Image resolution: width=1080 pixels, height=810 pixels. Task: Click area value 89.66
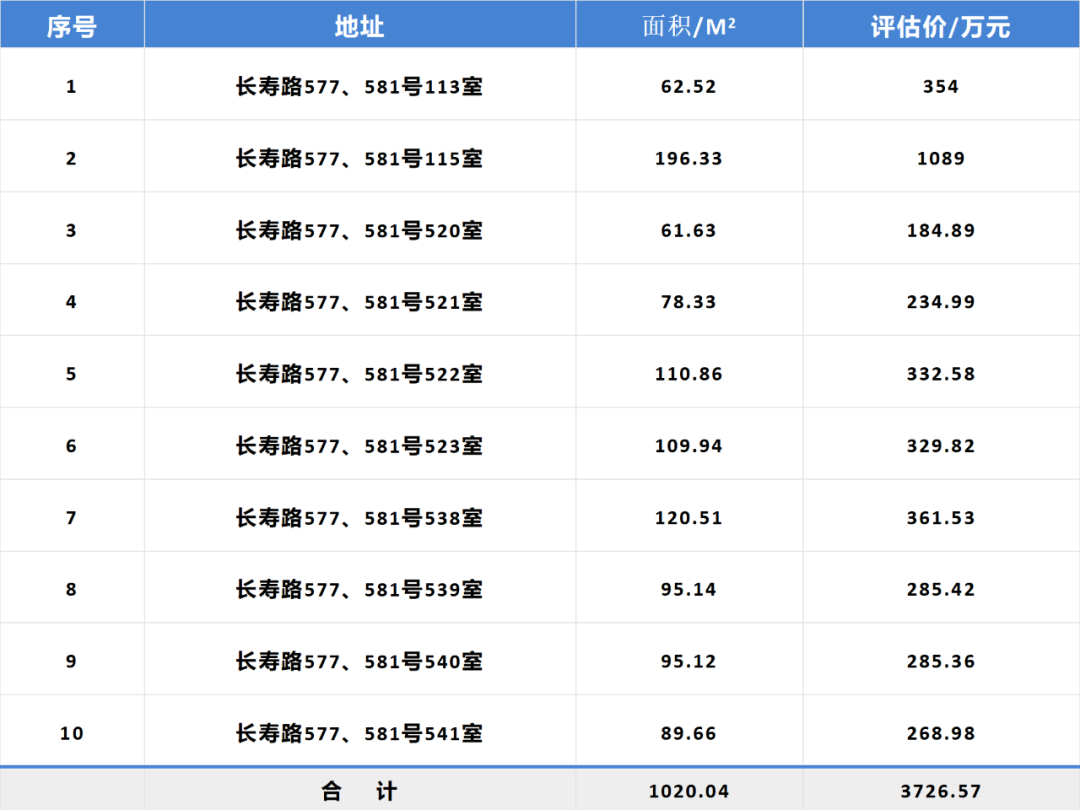pos(689,733)
